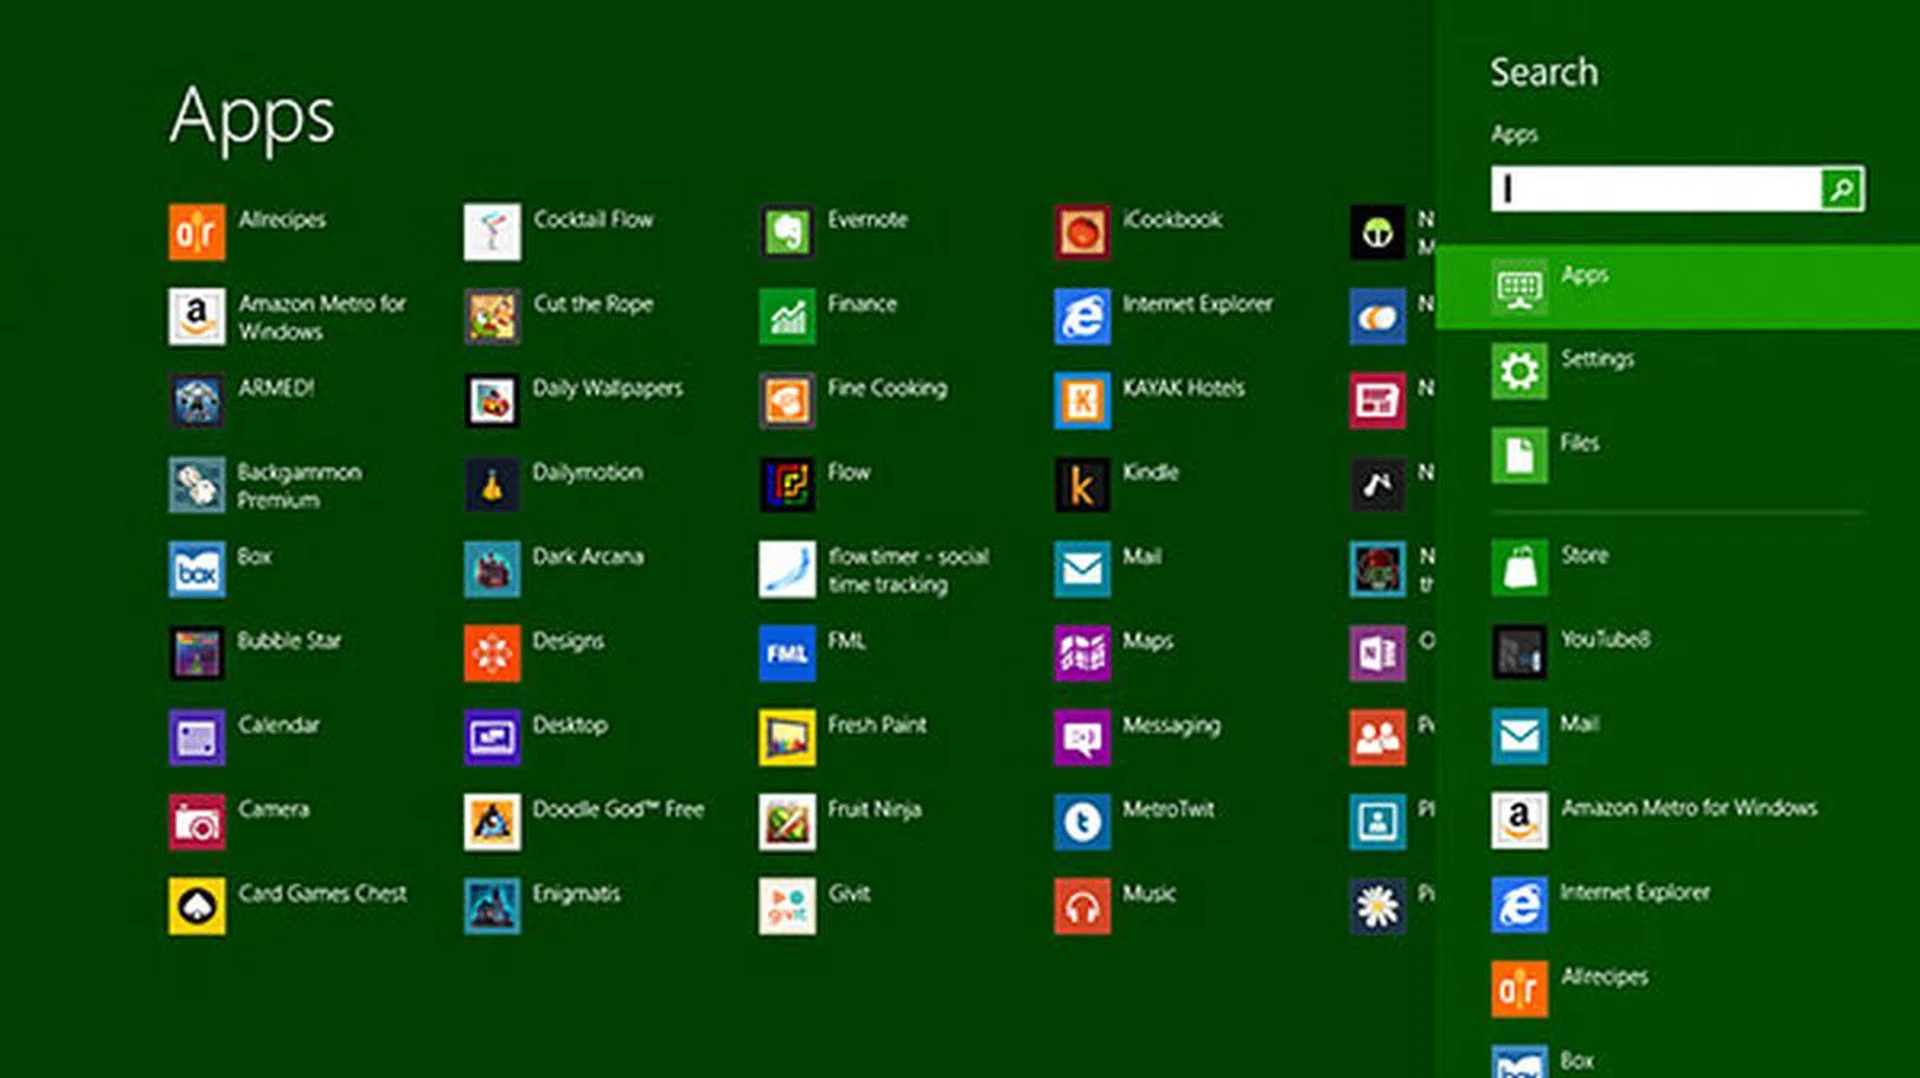Launch the Fruit Ninja icon
This screenshot has height=1078, width=1920.
pos(787,822)
